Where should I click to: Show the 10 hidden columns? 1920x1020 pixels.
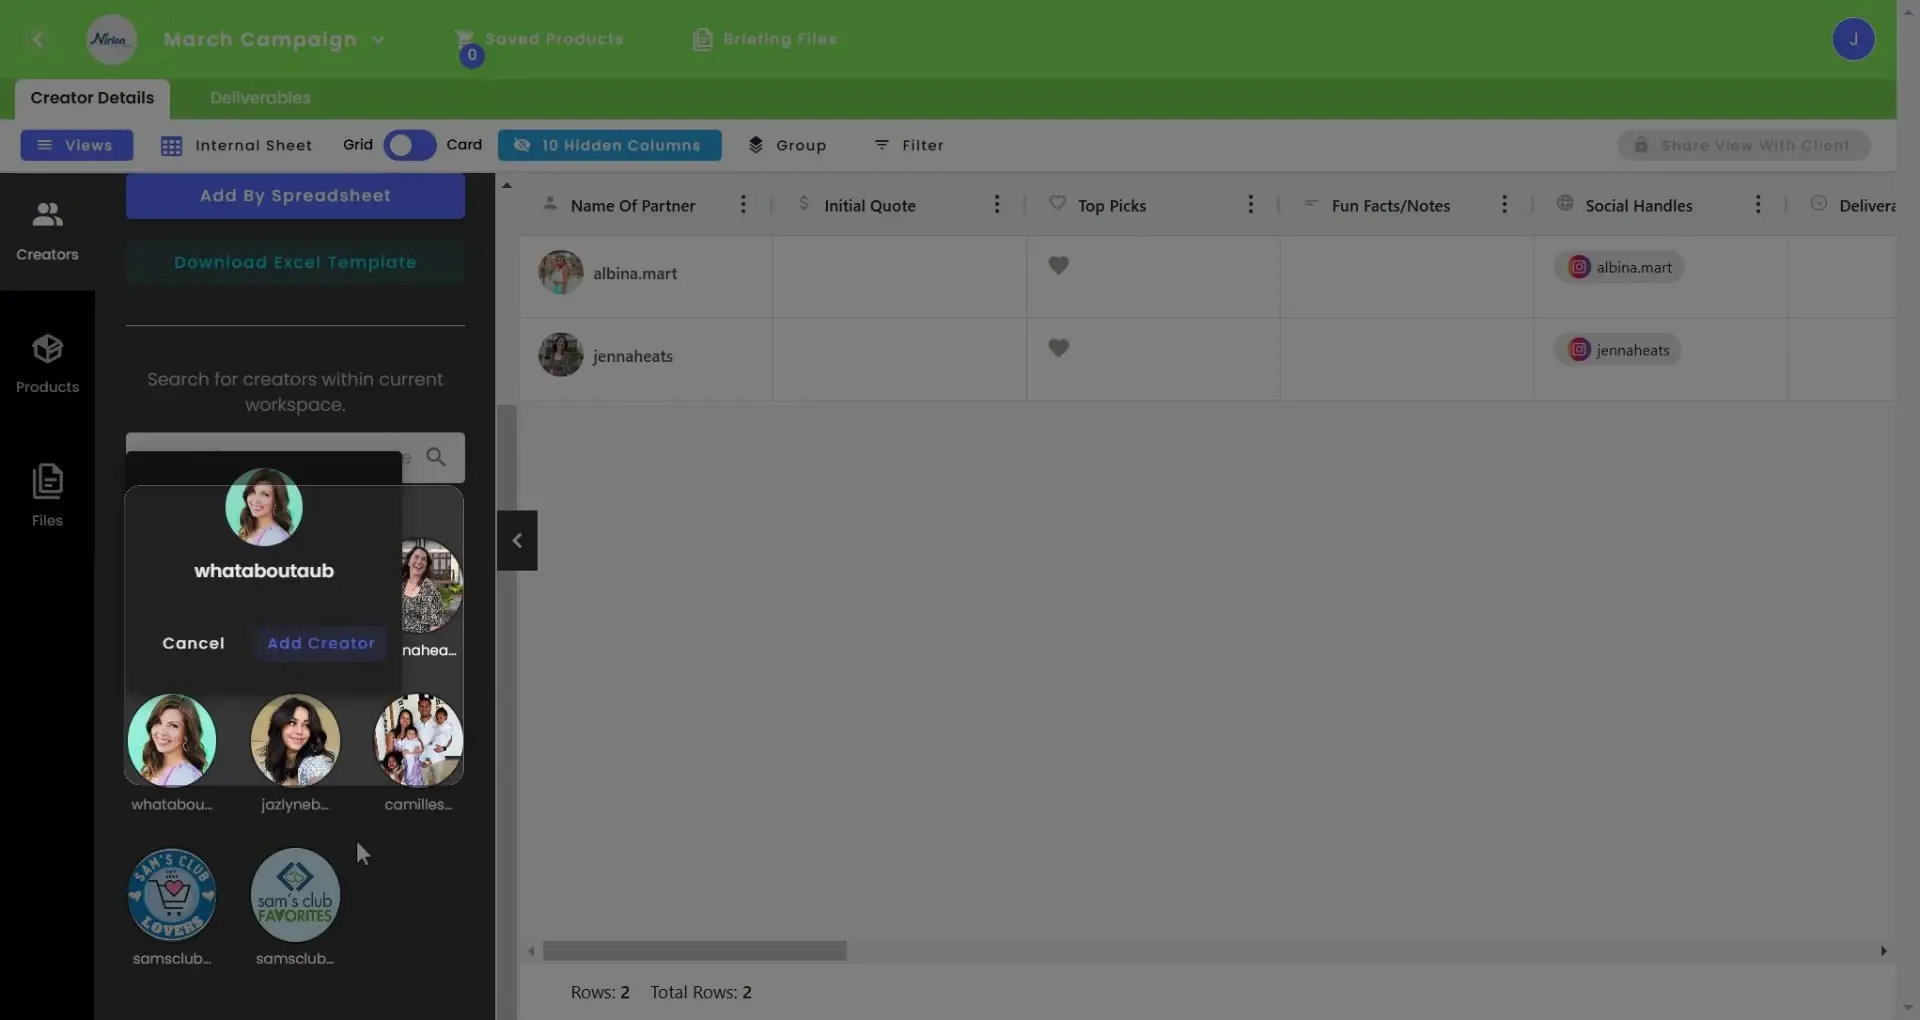(x=610, y=145)
